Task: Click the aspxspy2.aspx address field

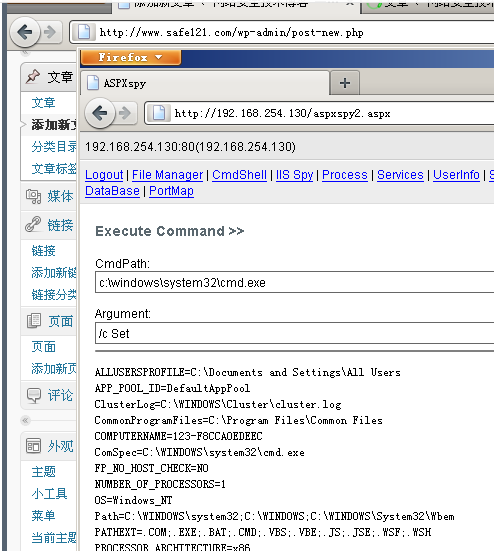Action: click(320, 113)
